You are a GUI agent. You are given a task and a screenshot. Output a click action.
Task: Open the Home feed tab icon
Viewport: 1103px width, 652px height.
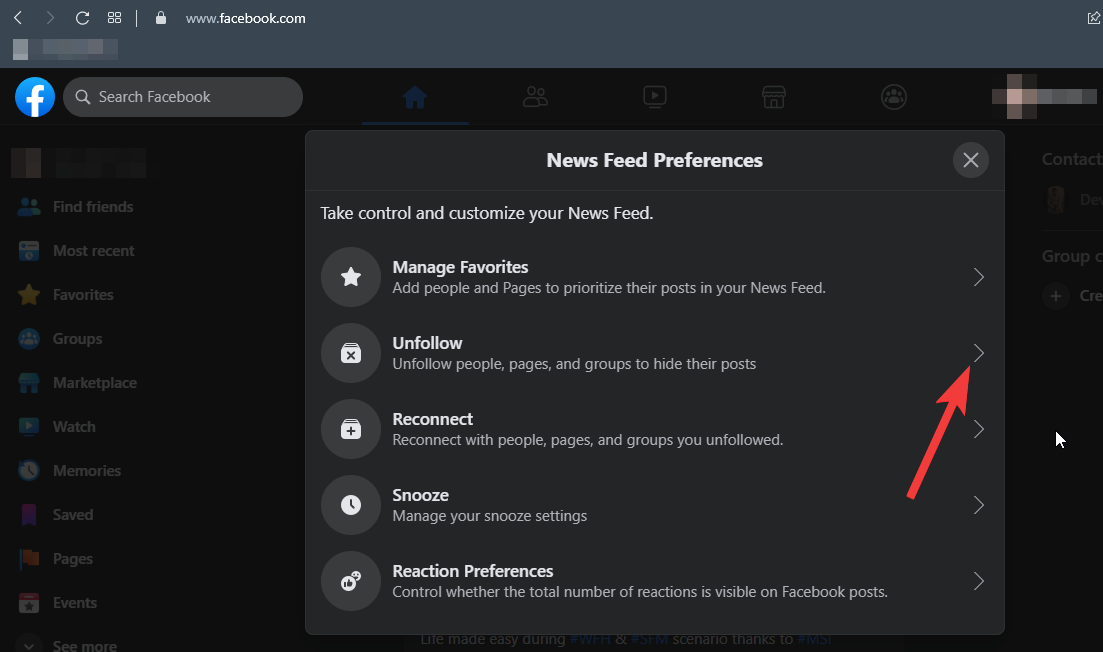pos(414,97)
